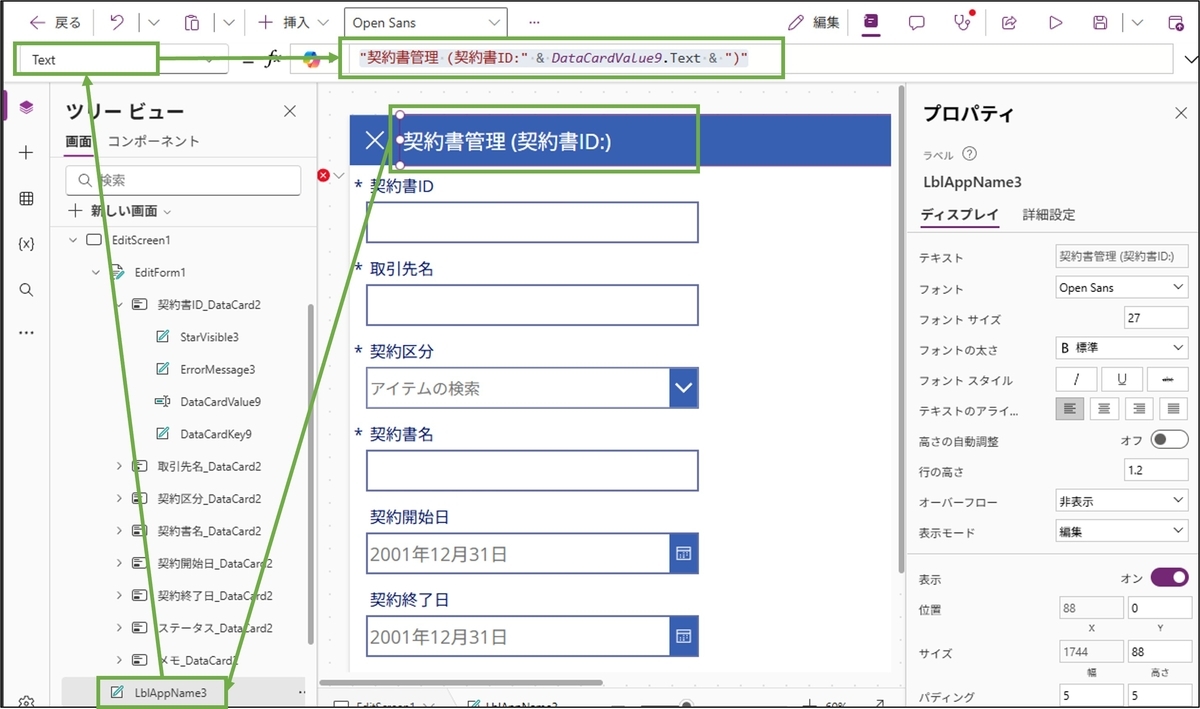
Task: Select DataCardValue9 in the tree
Action: 220,401
